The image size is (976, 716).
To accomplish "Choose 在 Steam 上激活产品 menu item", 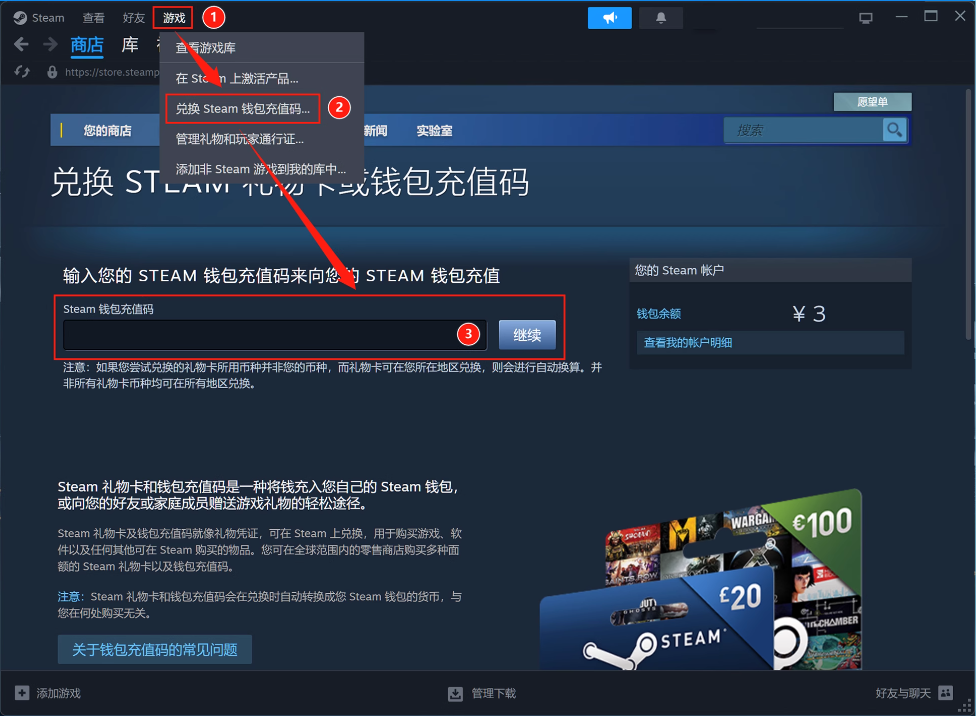I will (237, 78).
